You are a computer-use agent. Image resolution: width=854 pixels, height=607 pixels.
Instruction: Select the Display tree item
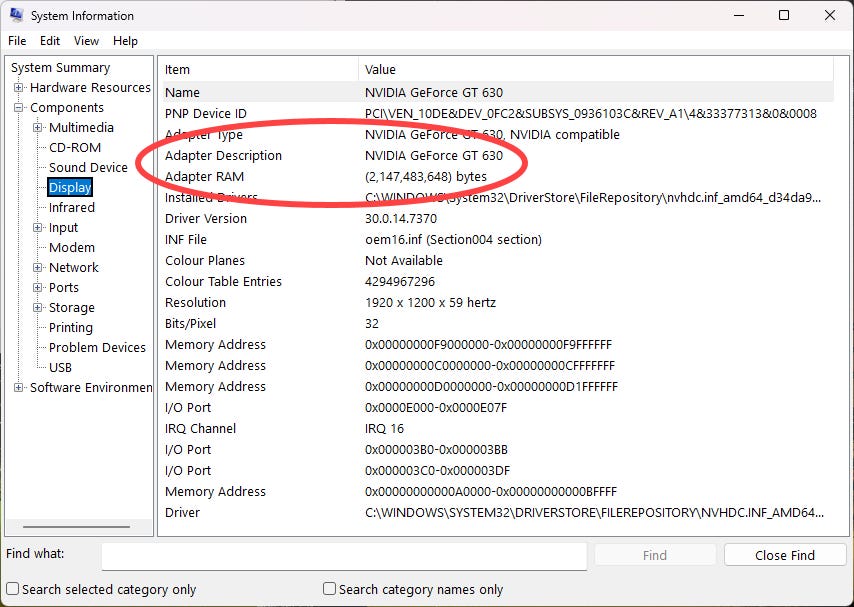tap(70, 187)
